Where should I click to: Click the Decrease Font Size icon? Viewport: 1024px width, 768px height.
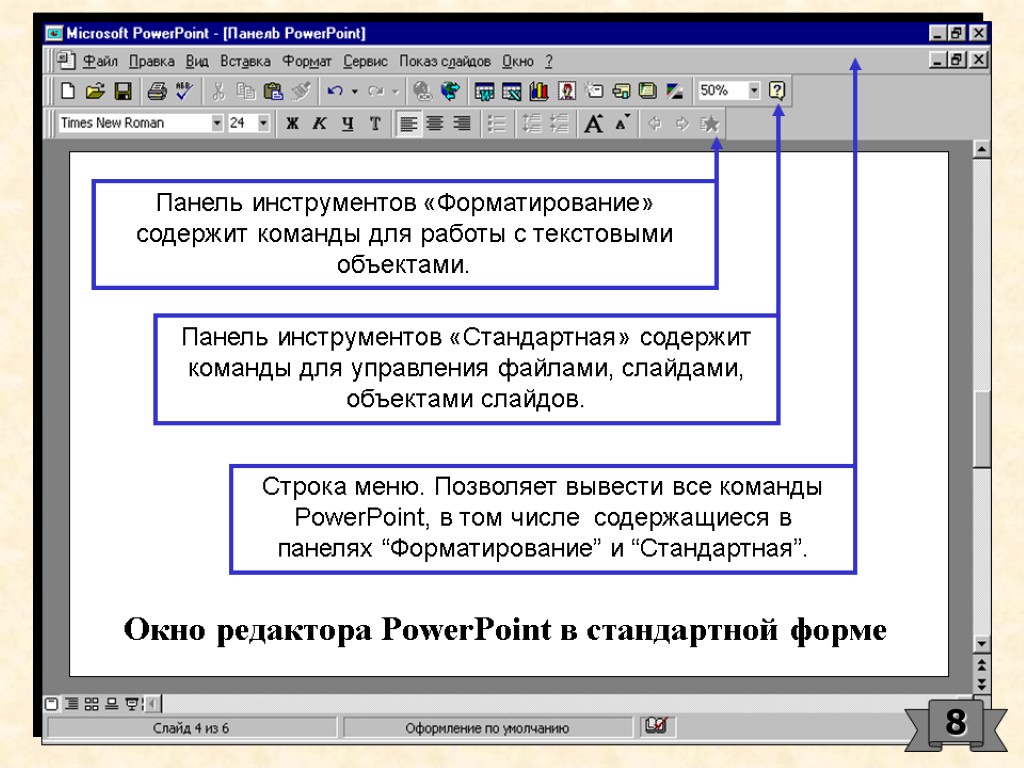(622, 123)
